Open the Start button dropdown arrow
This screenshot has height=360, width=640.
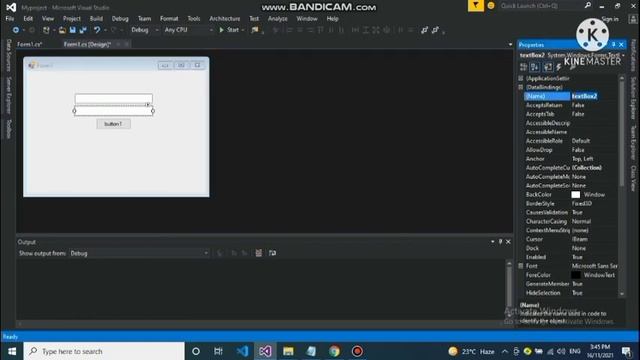click(243, 30)
